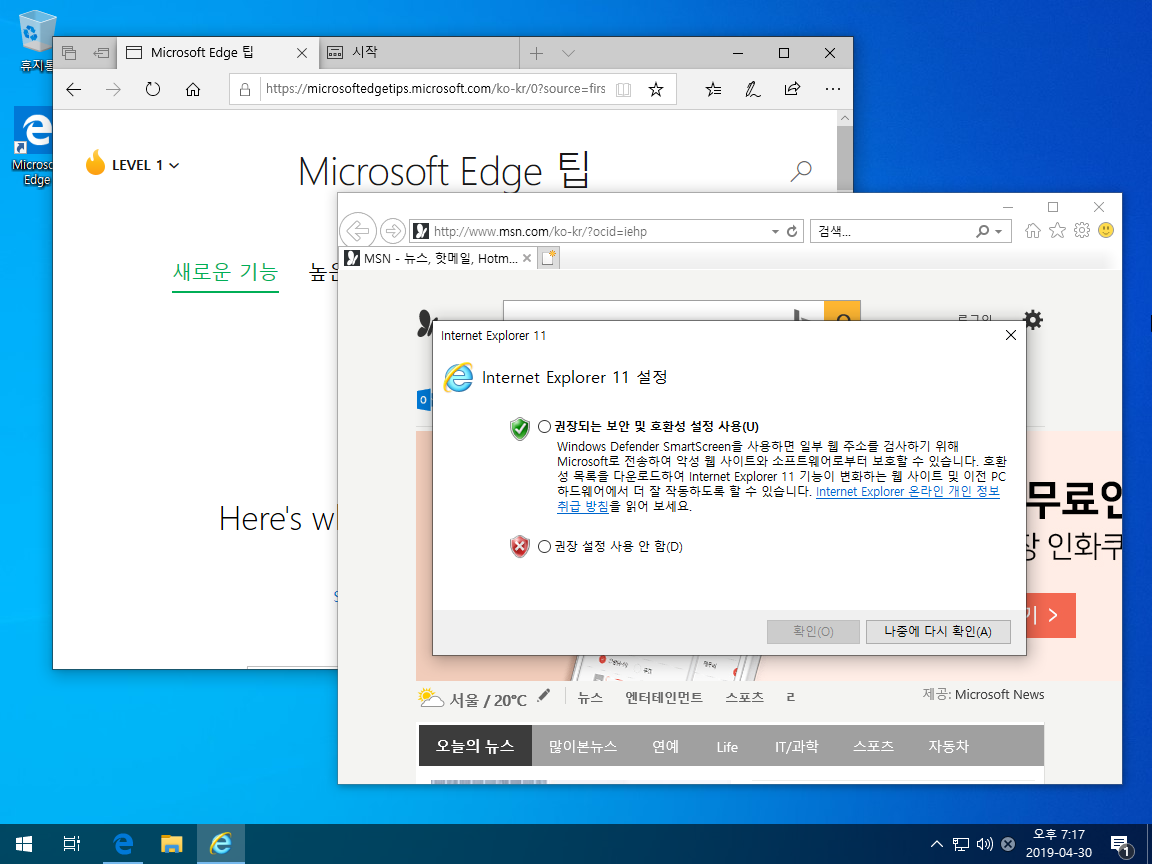Show tabs you've set aside in Edge

pos(69,53)
